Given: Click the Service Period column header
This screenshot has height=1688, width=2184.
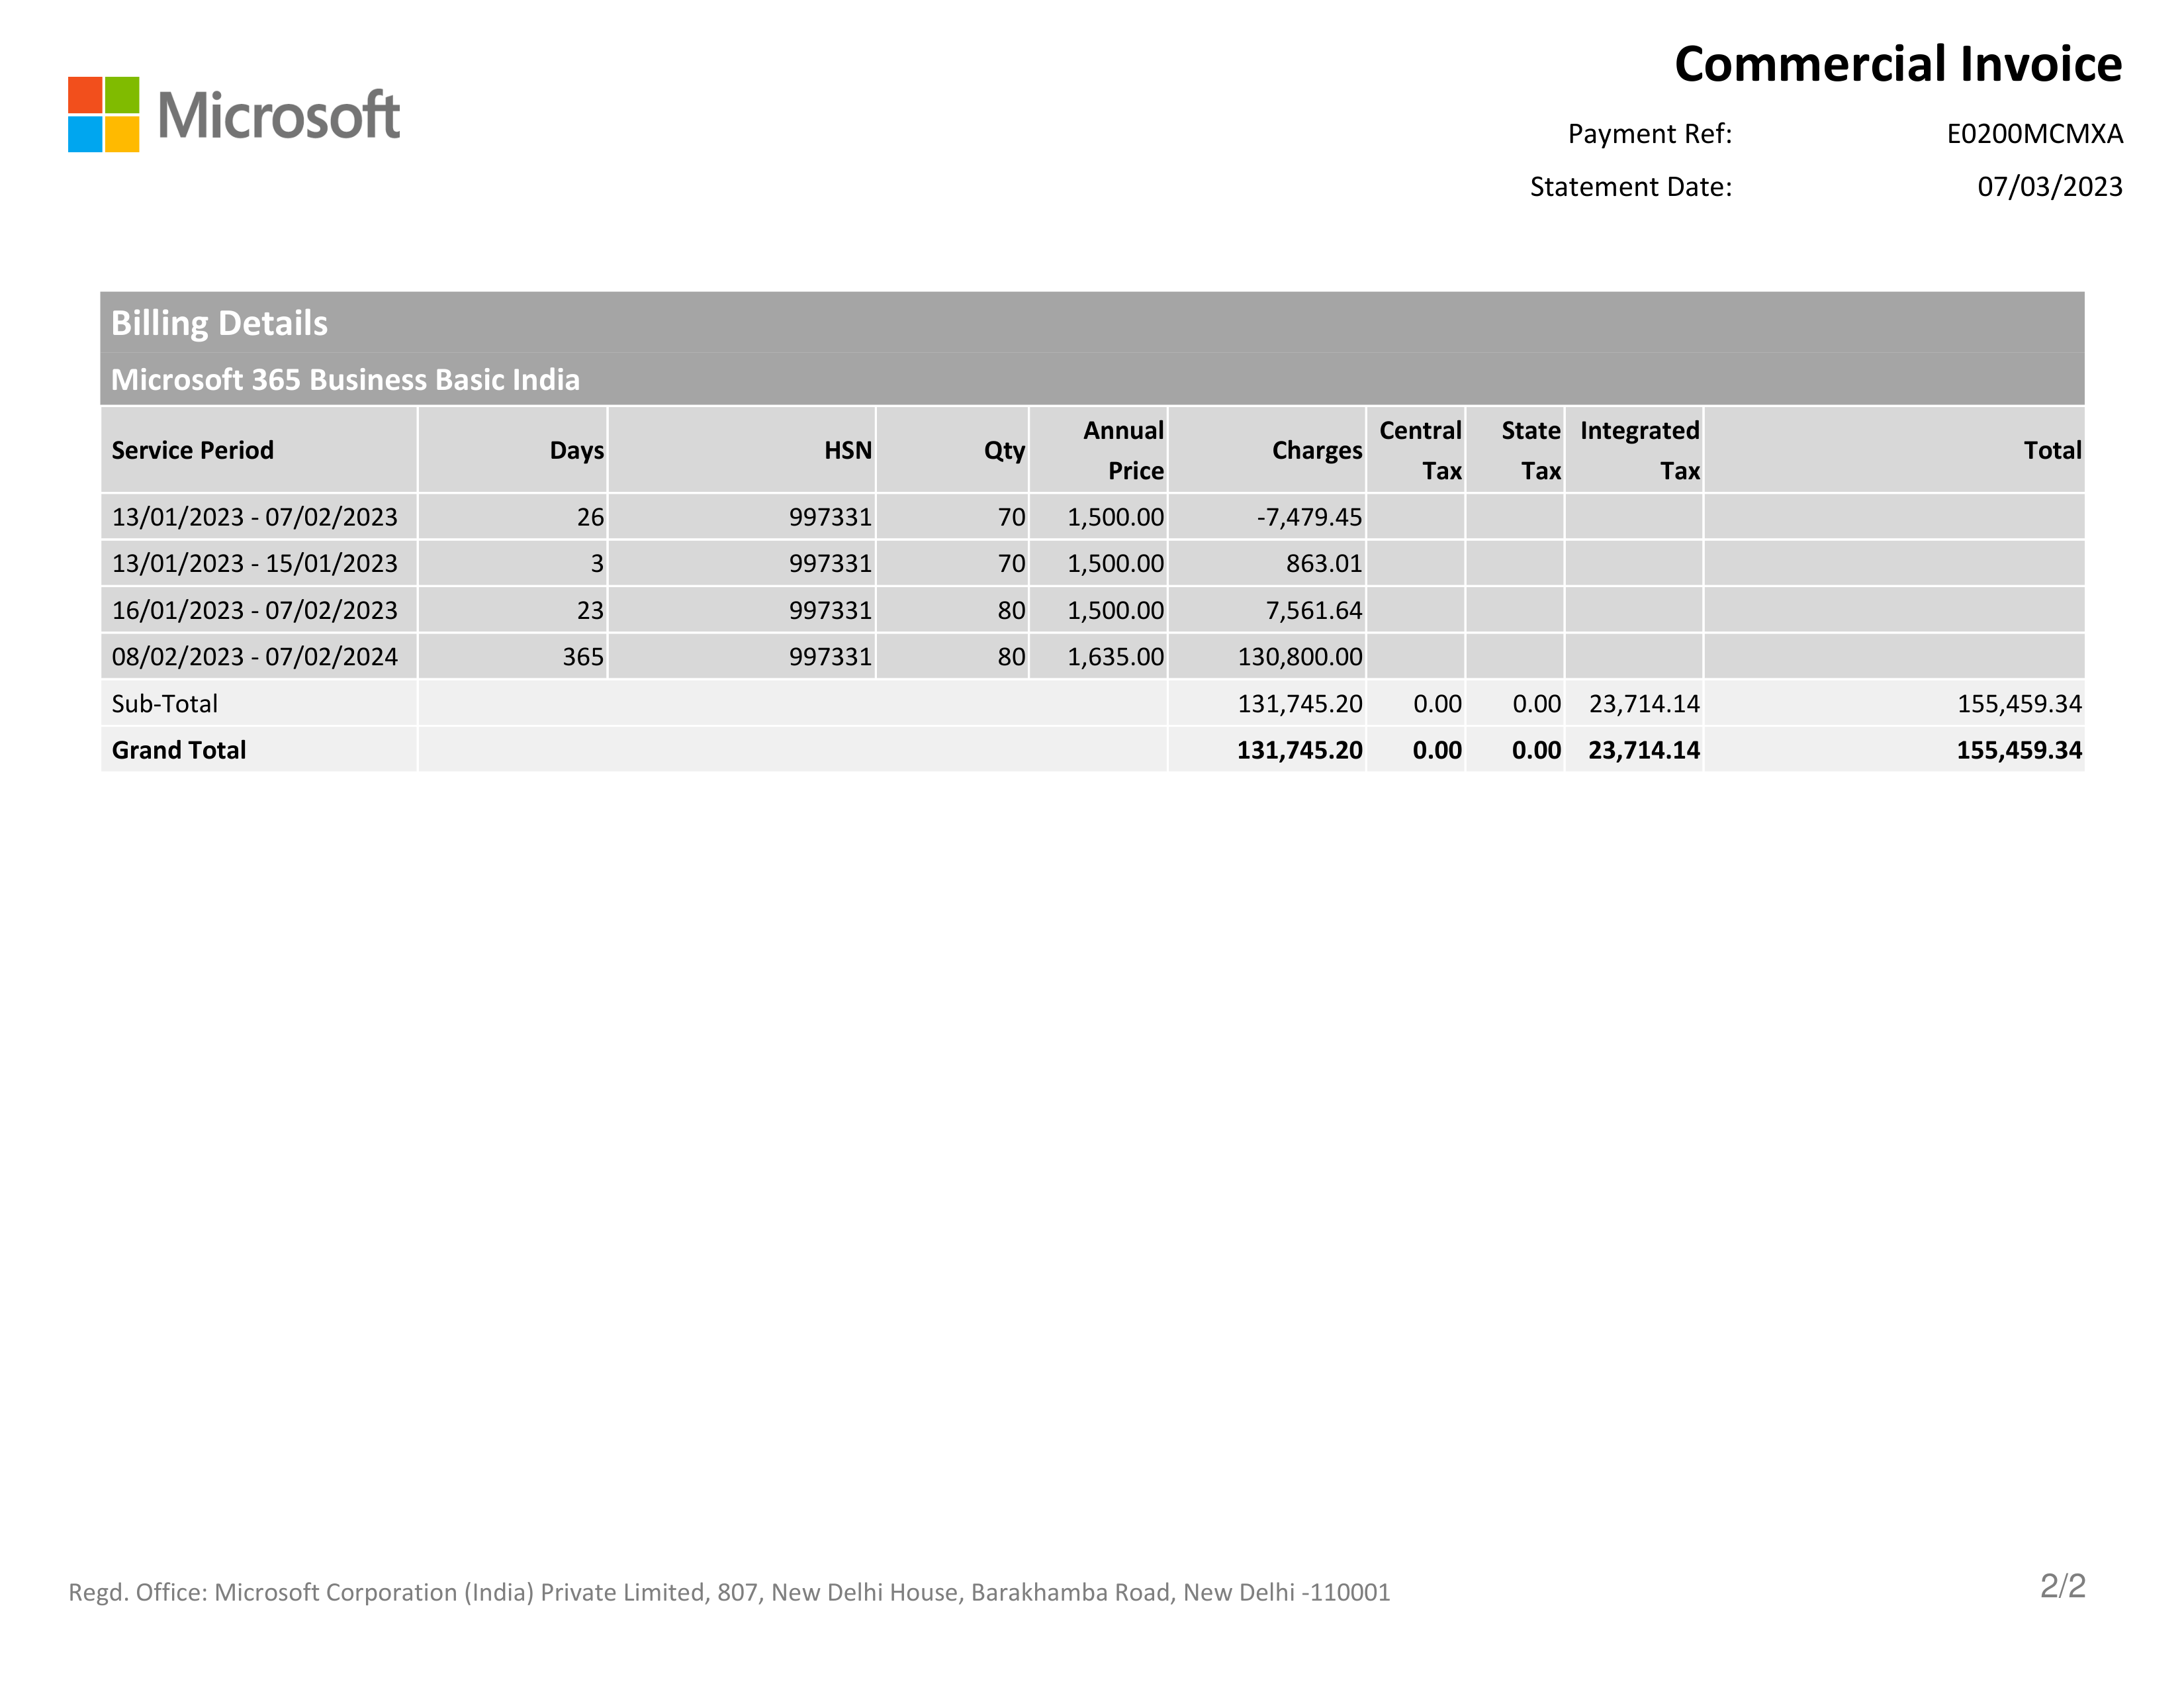Looking at the screenshot, I should 192,450.
